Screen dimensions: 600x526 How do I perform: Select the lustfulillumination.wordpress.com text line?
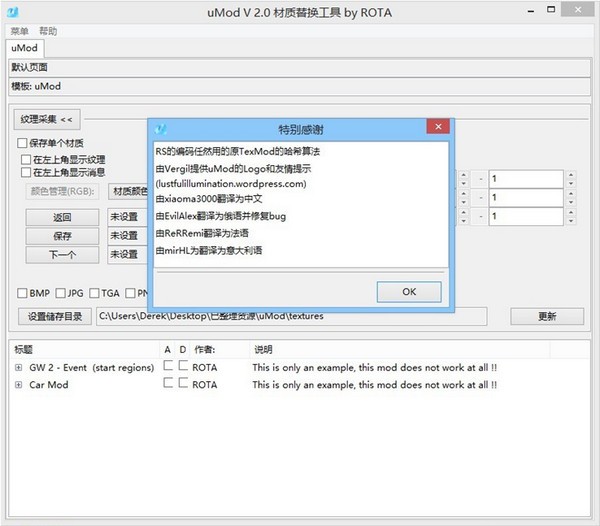pos(231,184)
